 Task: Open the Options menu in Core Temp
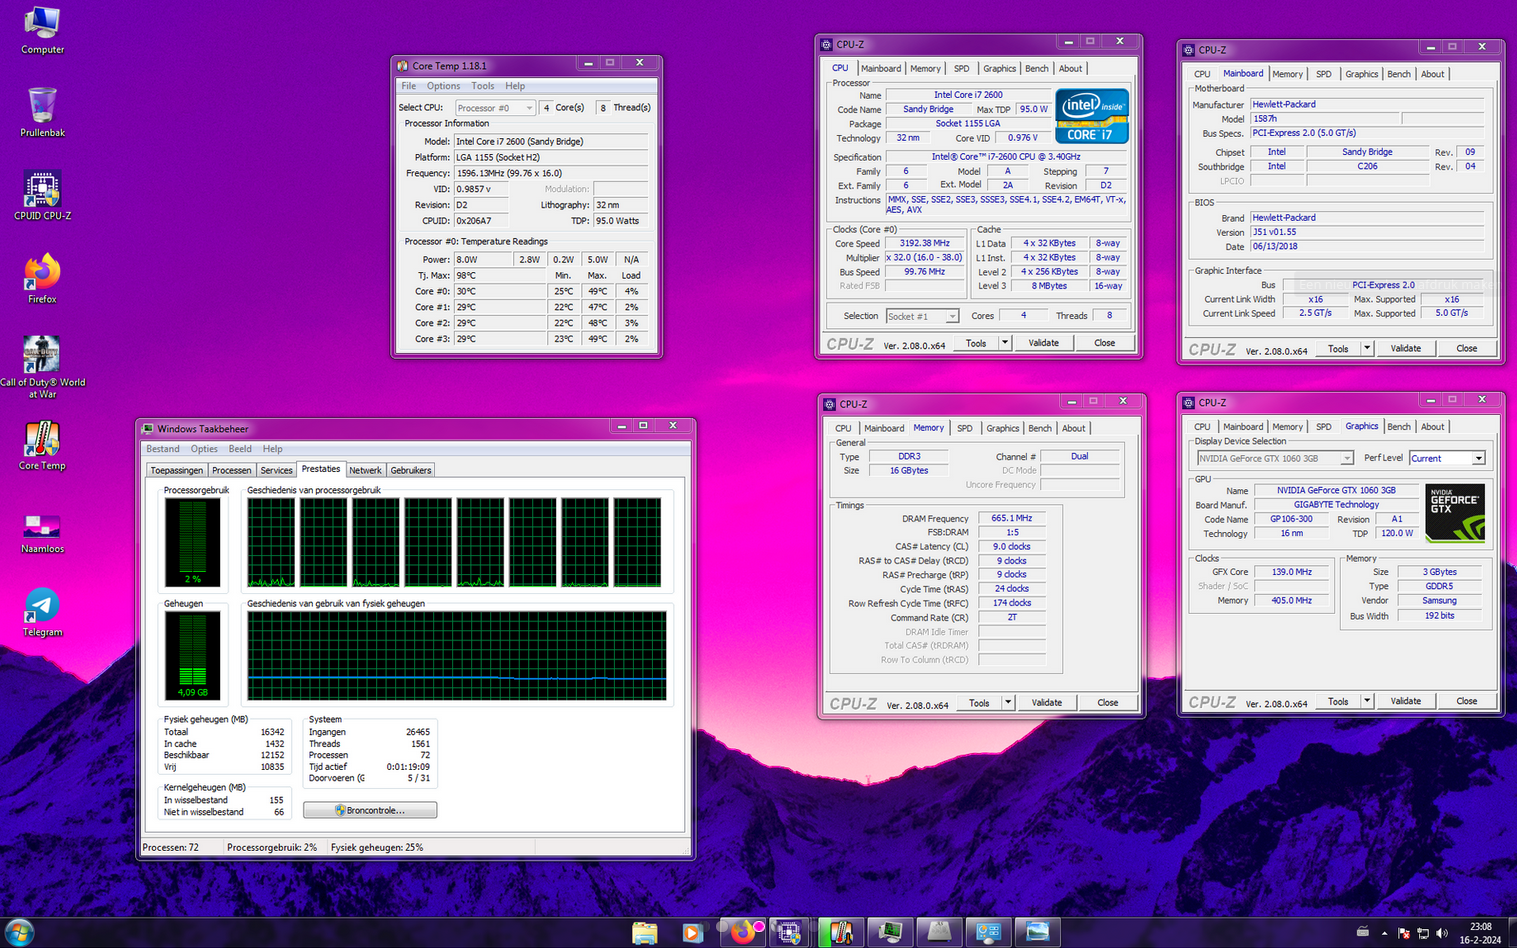tap(443, 86)
